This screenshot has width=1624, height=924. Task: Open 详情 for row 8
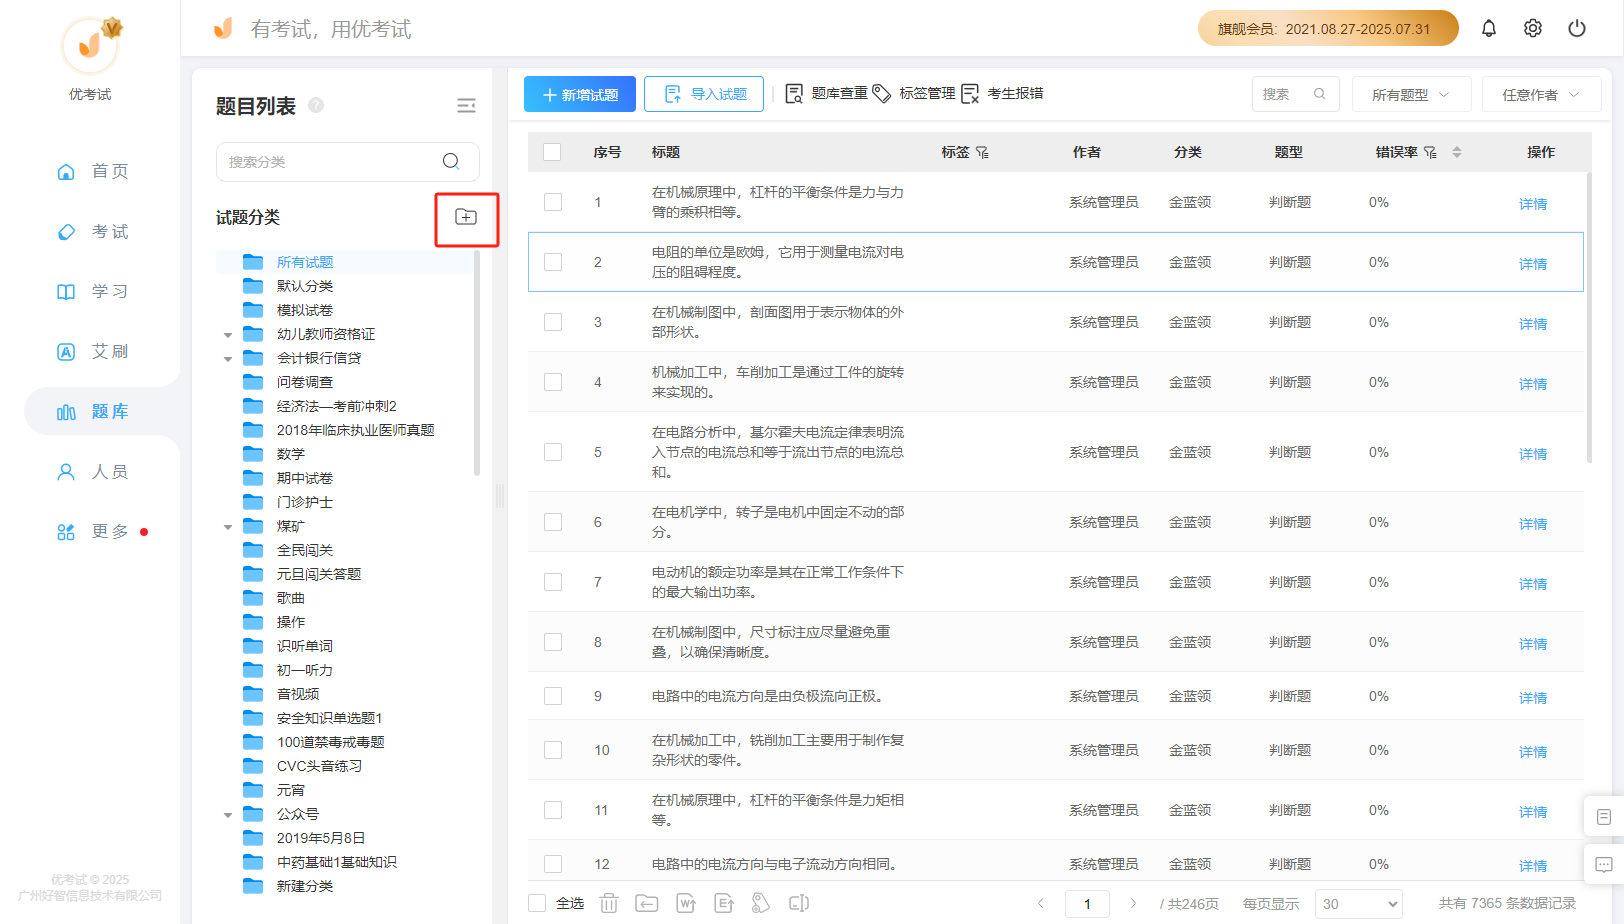tap(1532, 643)
